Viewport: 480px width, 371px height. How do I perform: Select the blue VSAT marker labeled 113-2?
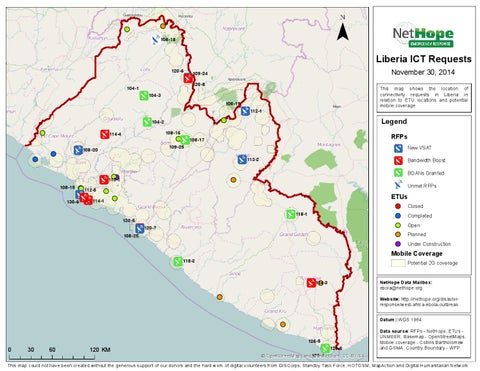pyautogui.click(x=242, y=159)
